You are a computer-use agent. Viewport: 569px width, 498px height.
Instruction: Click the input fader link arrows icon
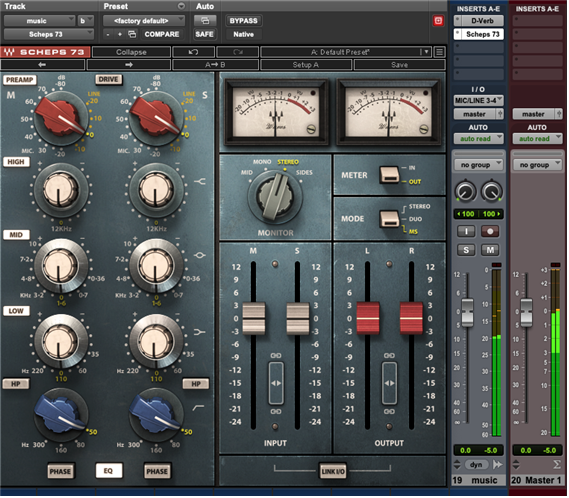[x=276, y=383]
